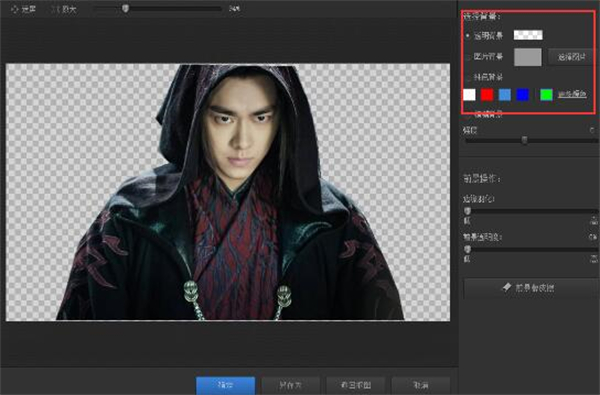The width and height of the screenshot is (600, 395).
Task: Select the transparent background radio option
Action: coord(468,36)
